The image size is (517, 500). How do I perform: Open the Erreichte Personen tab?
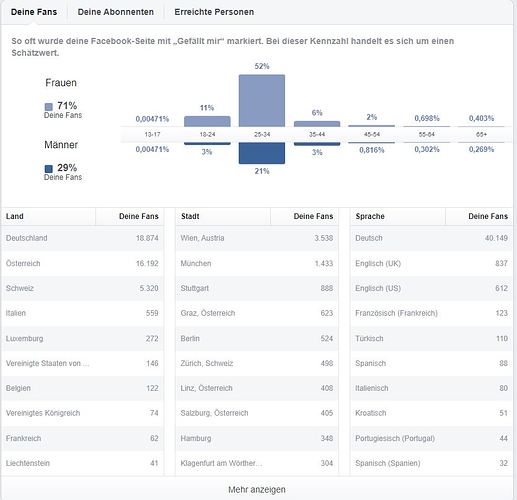pos(214,12)
